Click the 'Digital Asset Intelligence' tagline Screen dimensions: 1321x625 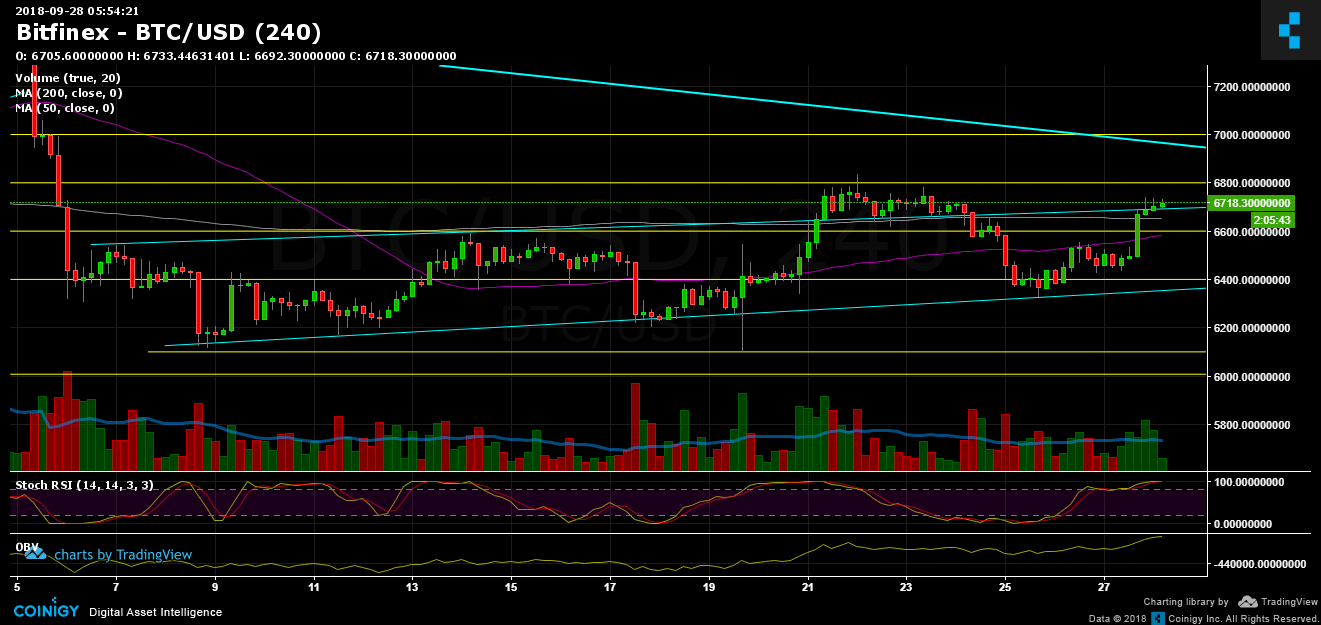point(155,612)
